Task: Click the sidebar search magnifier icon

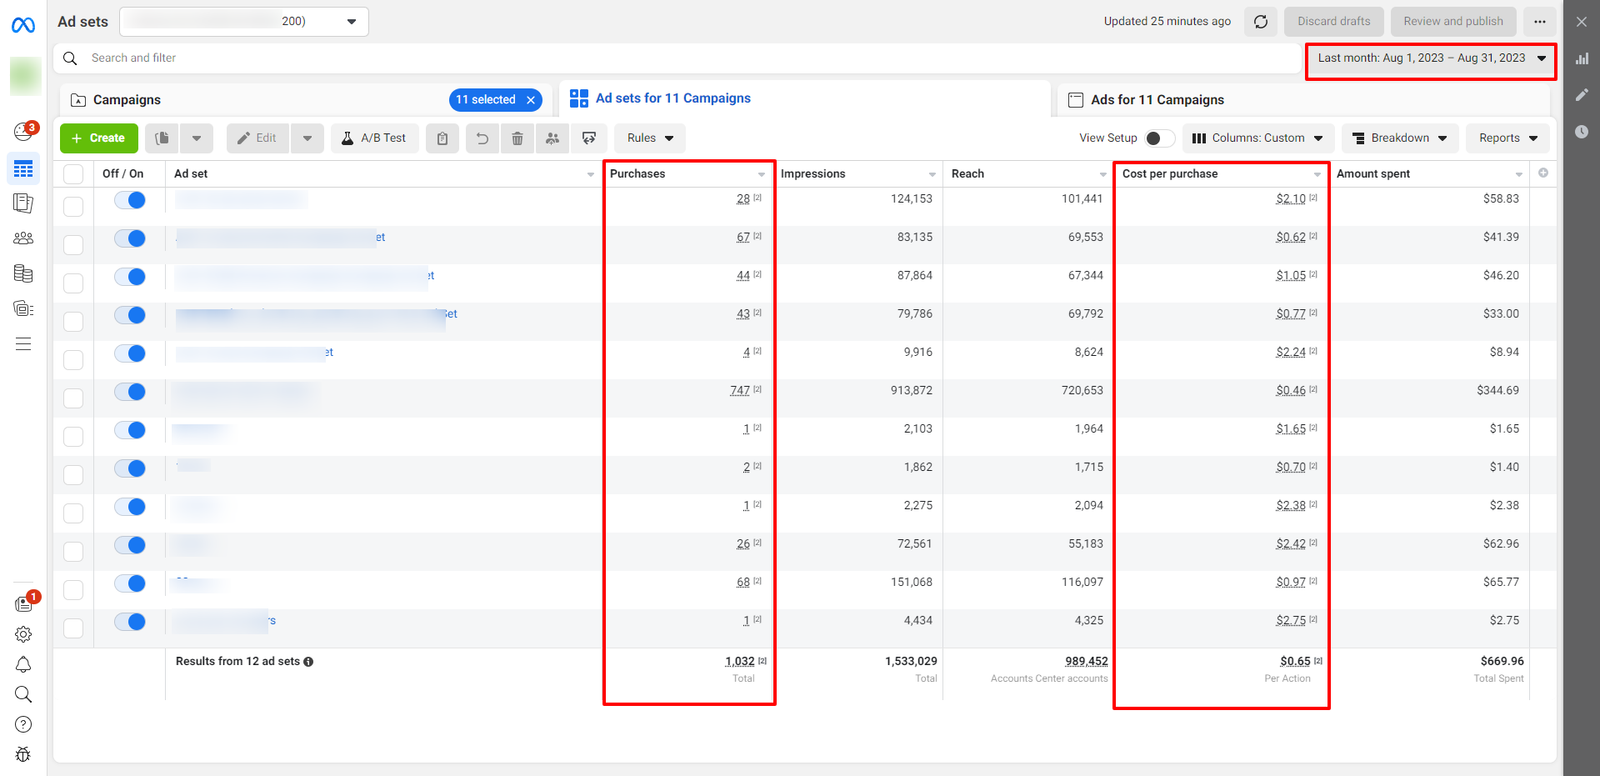Action: click(x=23, y=694)
